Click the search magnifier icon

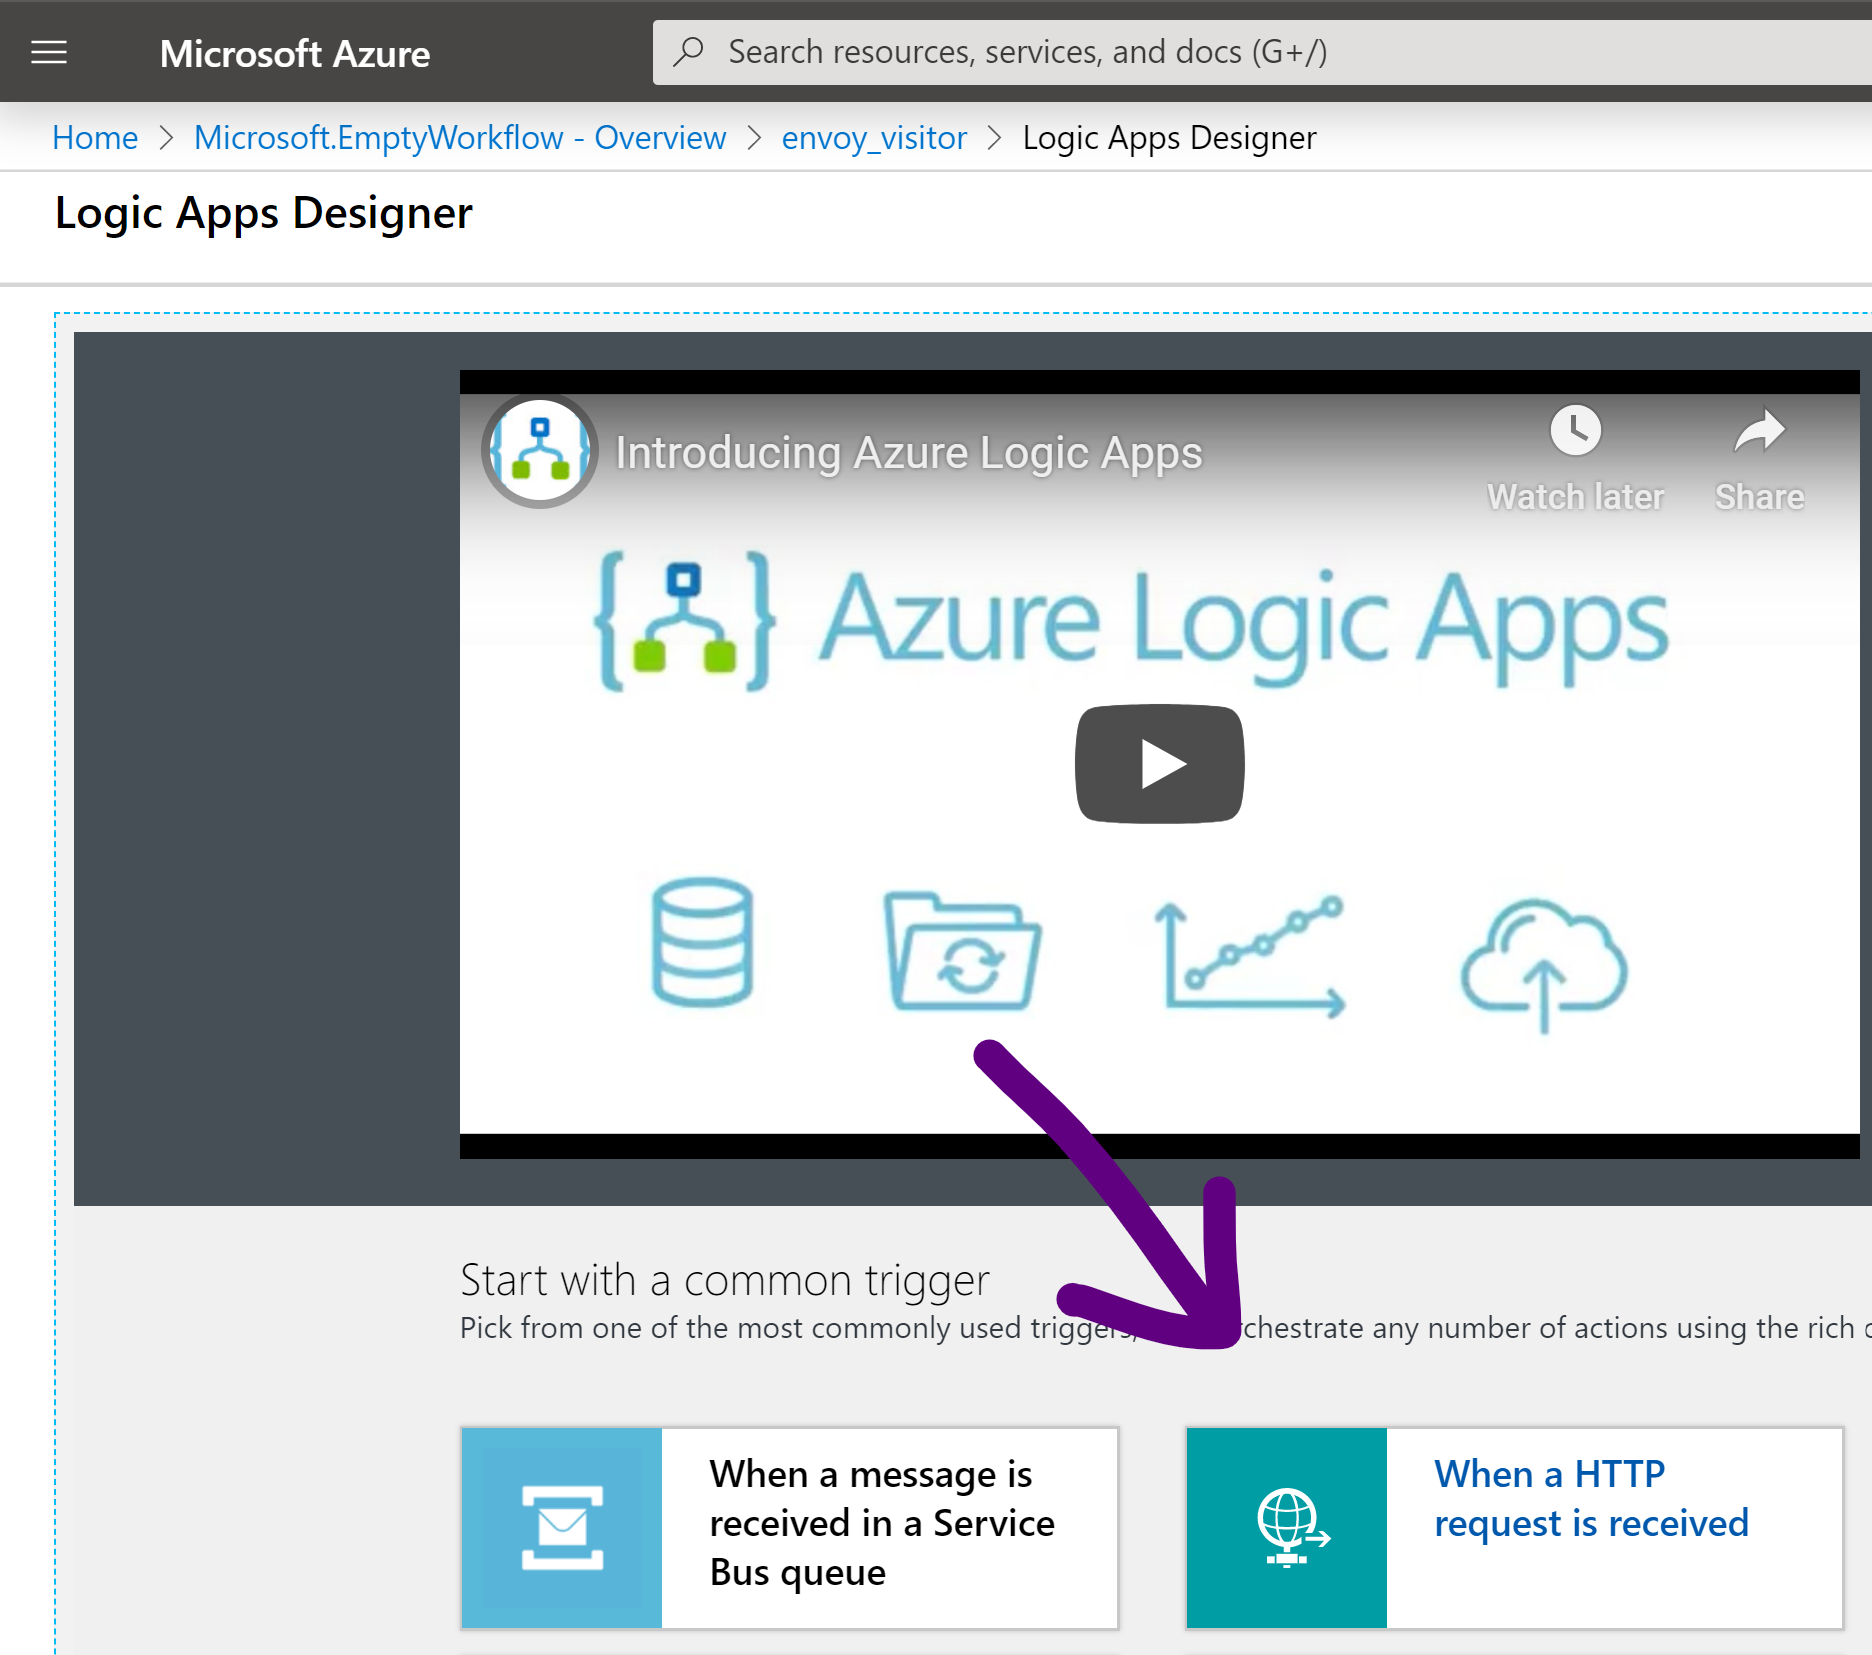(689, 52)
